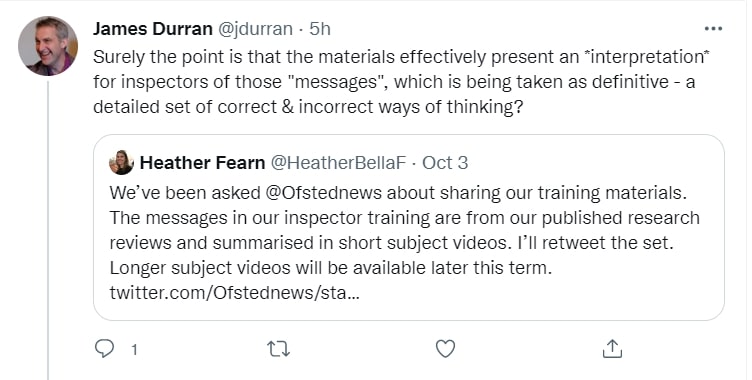Click the @Ofstednews mention
Image resolution: width=752 pixels, height=380 pixels.
[323, 193]
